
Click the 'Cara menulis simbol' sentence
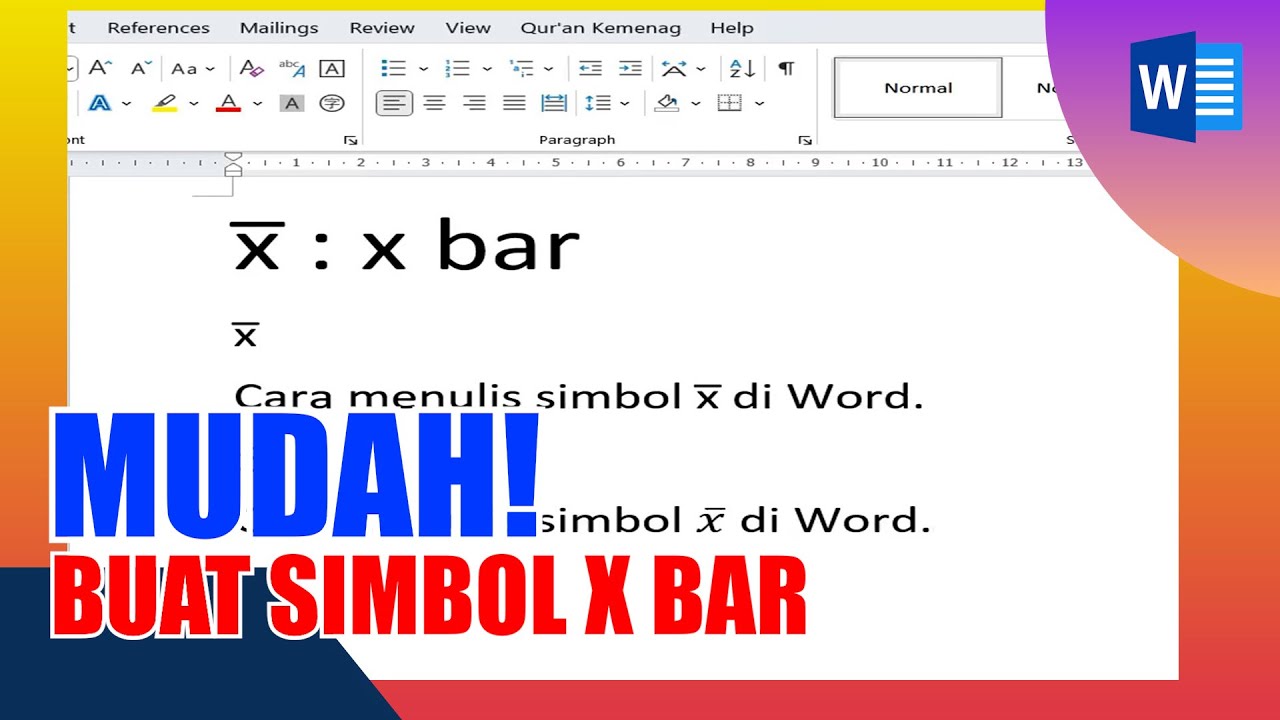(578, 397)
